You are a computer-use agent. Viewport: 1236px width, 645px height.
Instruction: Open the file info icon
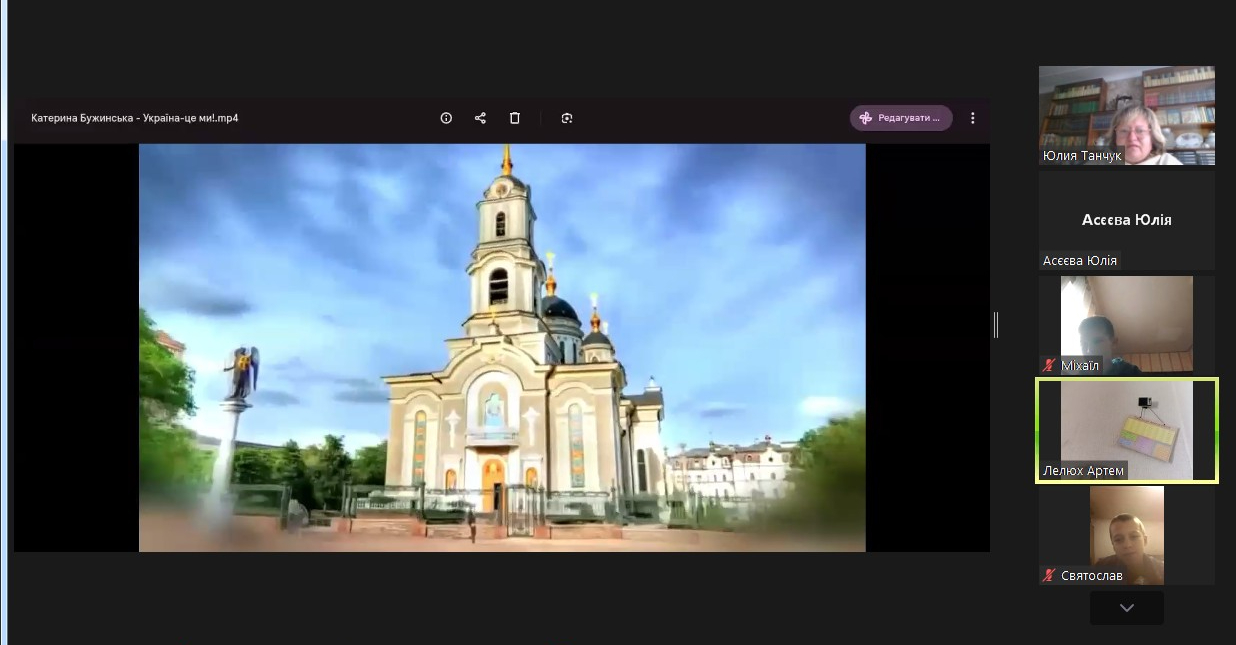click(446, 118)
